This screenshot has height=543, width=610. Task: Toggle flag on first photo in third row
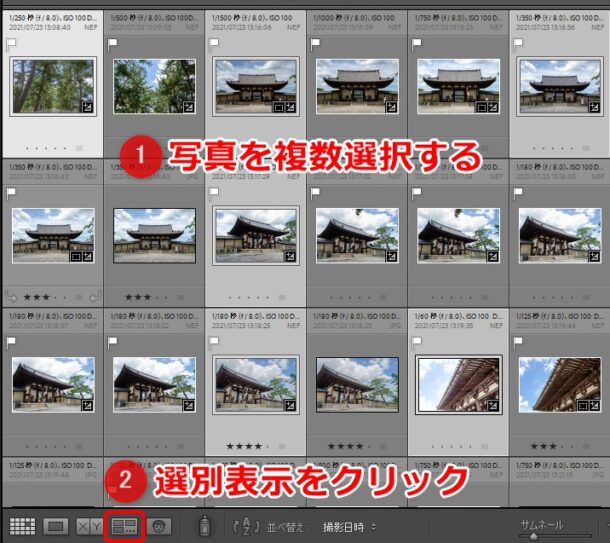pos(10,342)
